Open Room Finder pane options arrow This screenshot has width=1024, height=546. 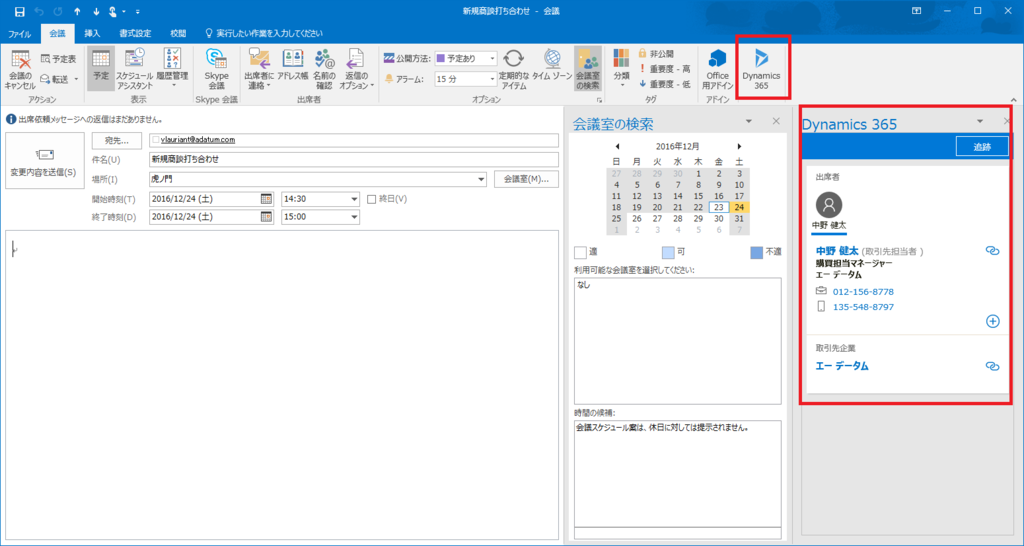(749, 121)
